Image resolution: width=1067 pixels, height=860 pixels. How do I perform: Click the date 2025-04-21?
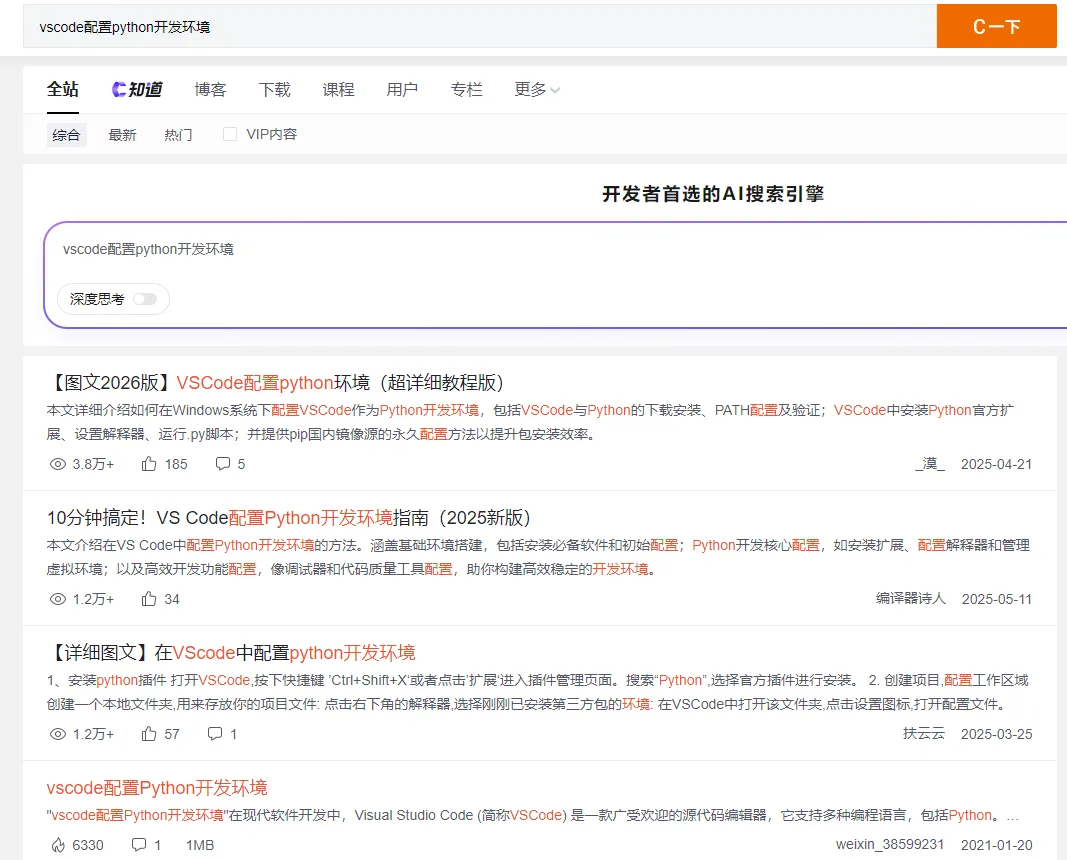click(996, 464)
